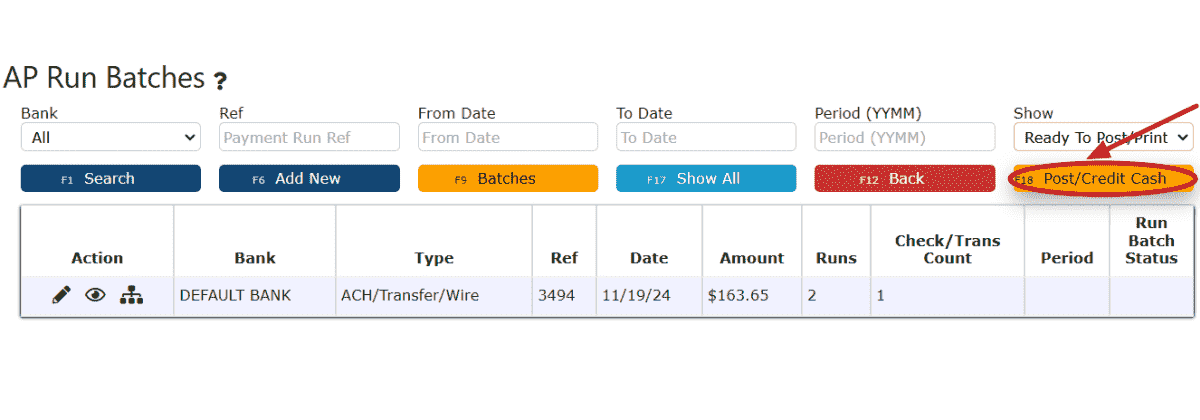Open the Bank dropdown set to All
1200x420 pixels.
110,137
